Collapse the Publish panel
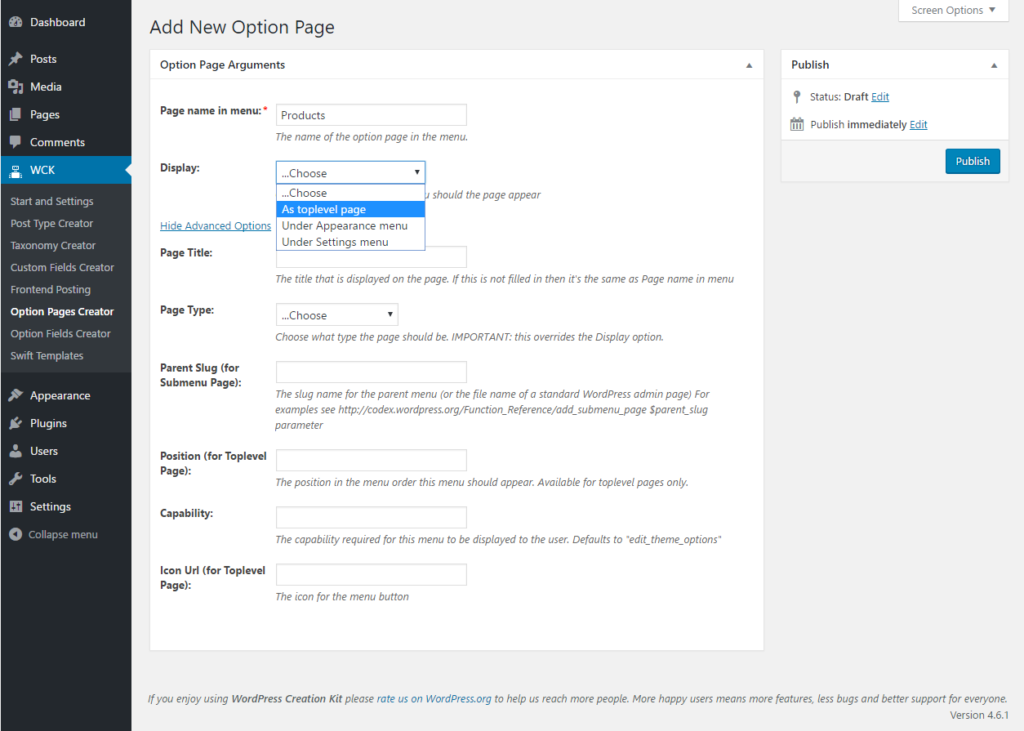 click(994, 64)
